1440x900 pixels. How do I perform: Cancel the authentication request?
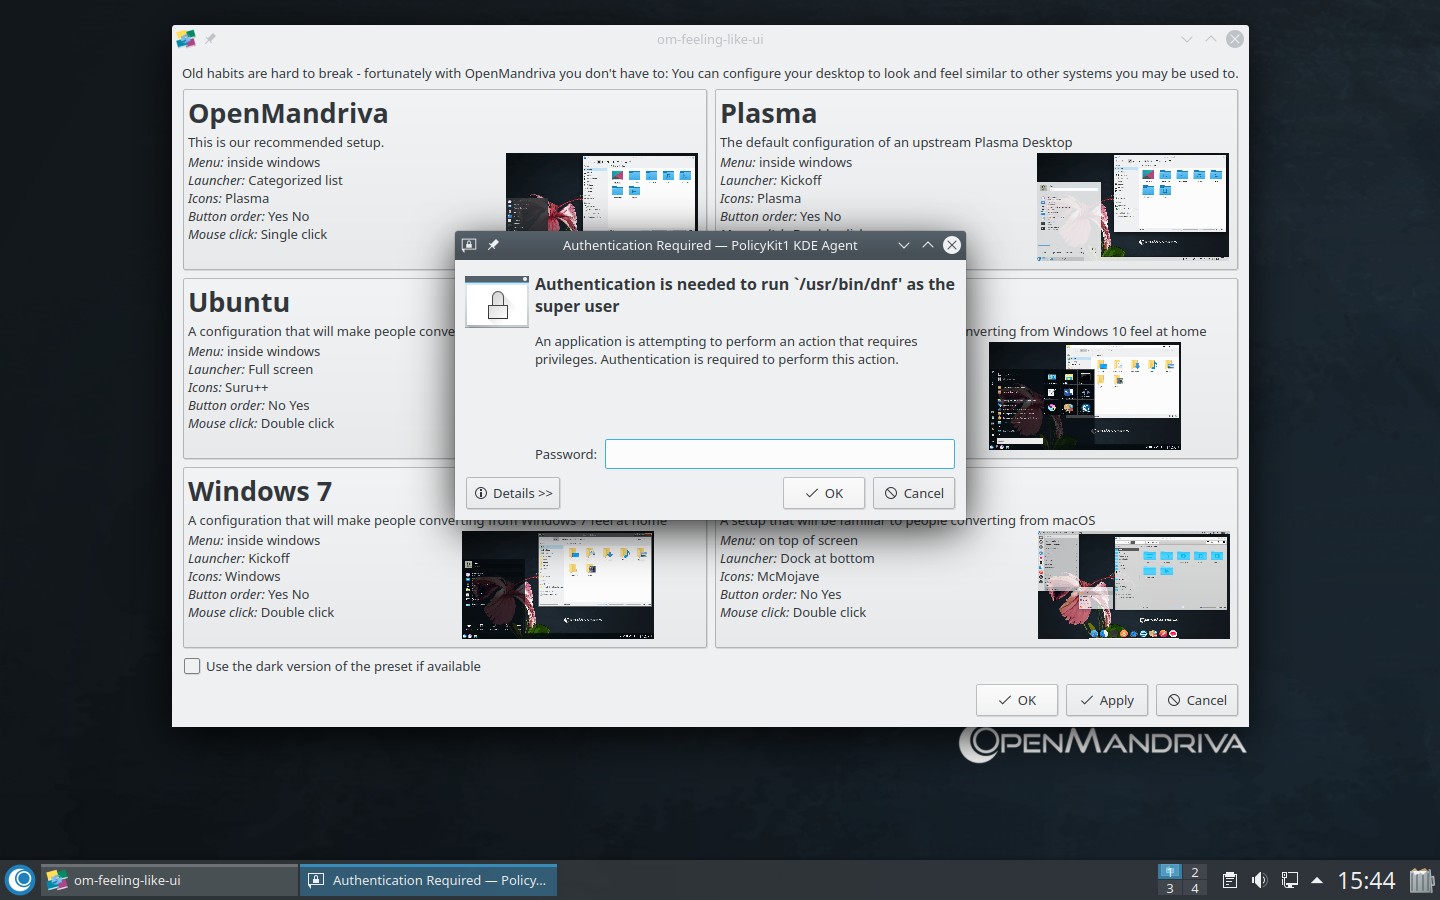coord(914,493)
